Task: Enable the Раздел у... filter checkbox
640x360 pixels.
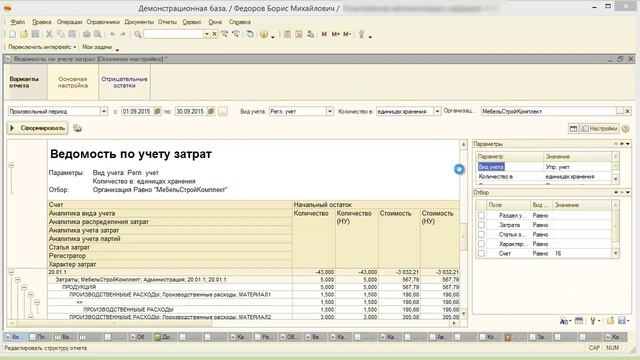Action: tap(481, 215)
